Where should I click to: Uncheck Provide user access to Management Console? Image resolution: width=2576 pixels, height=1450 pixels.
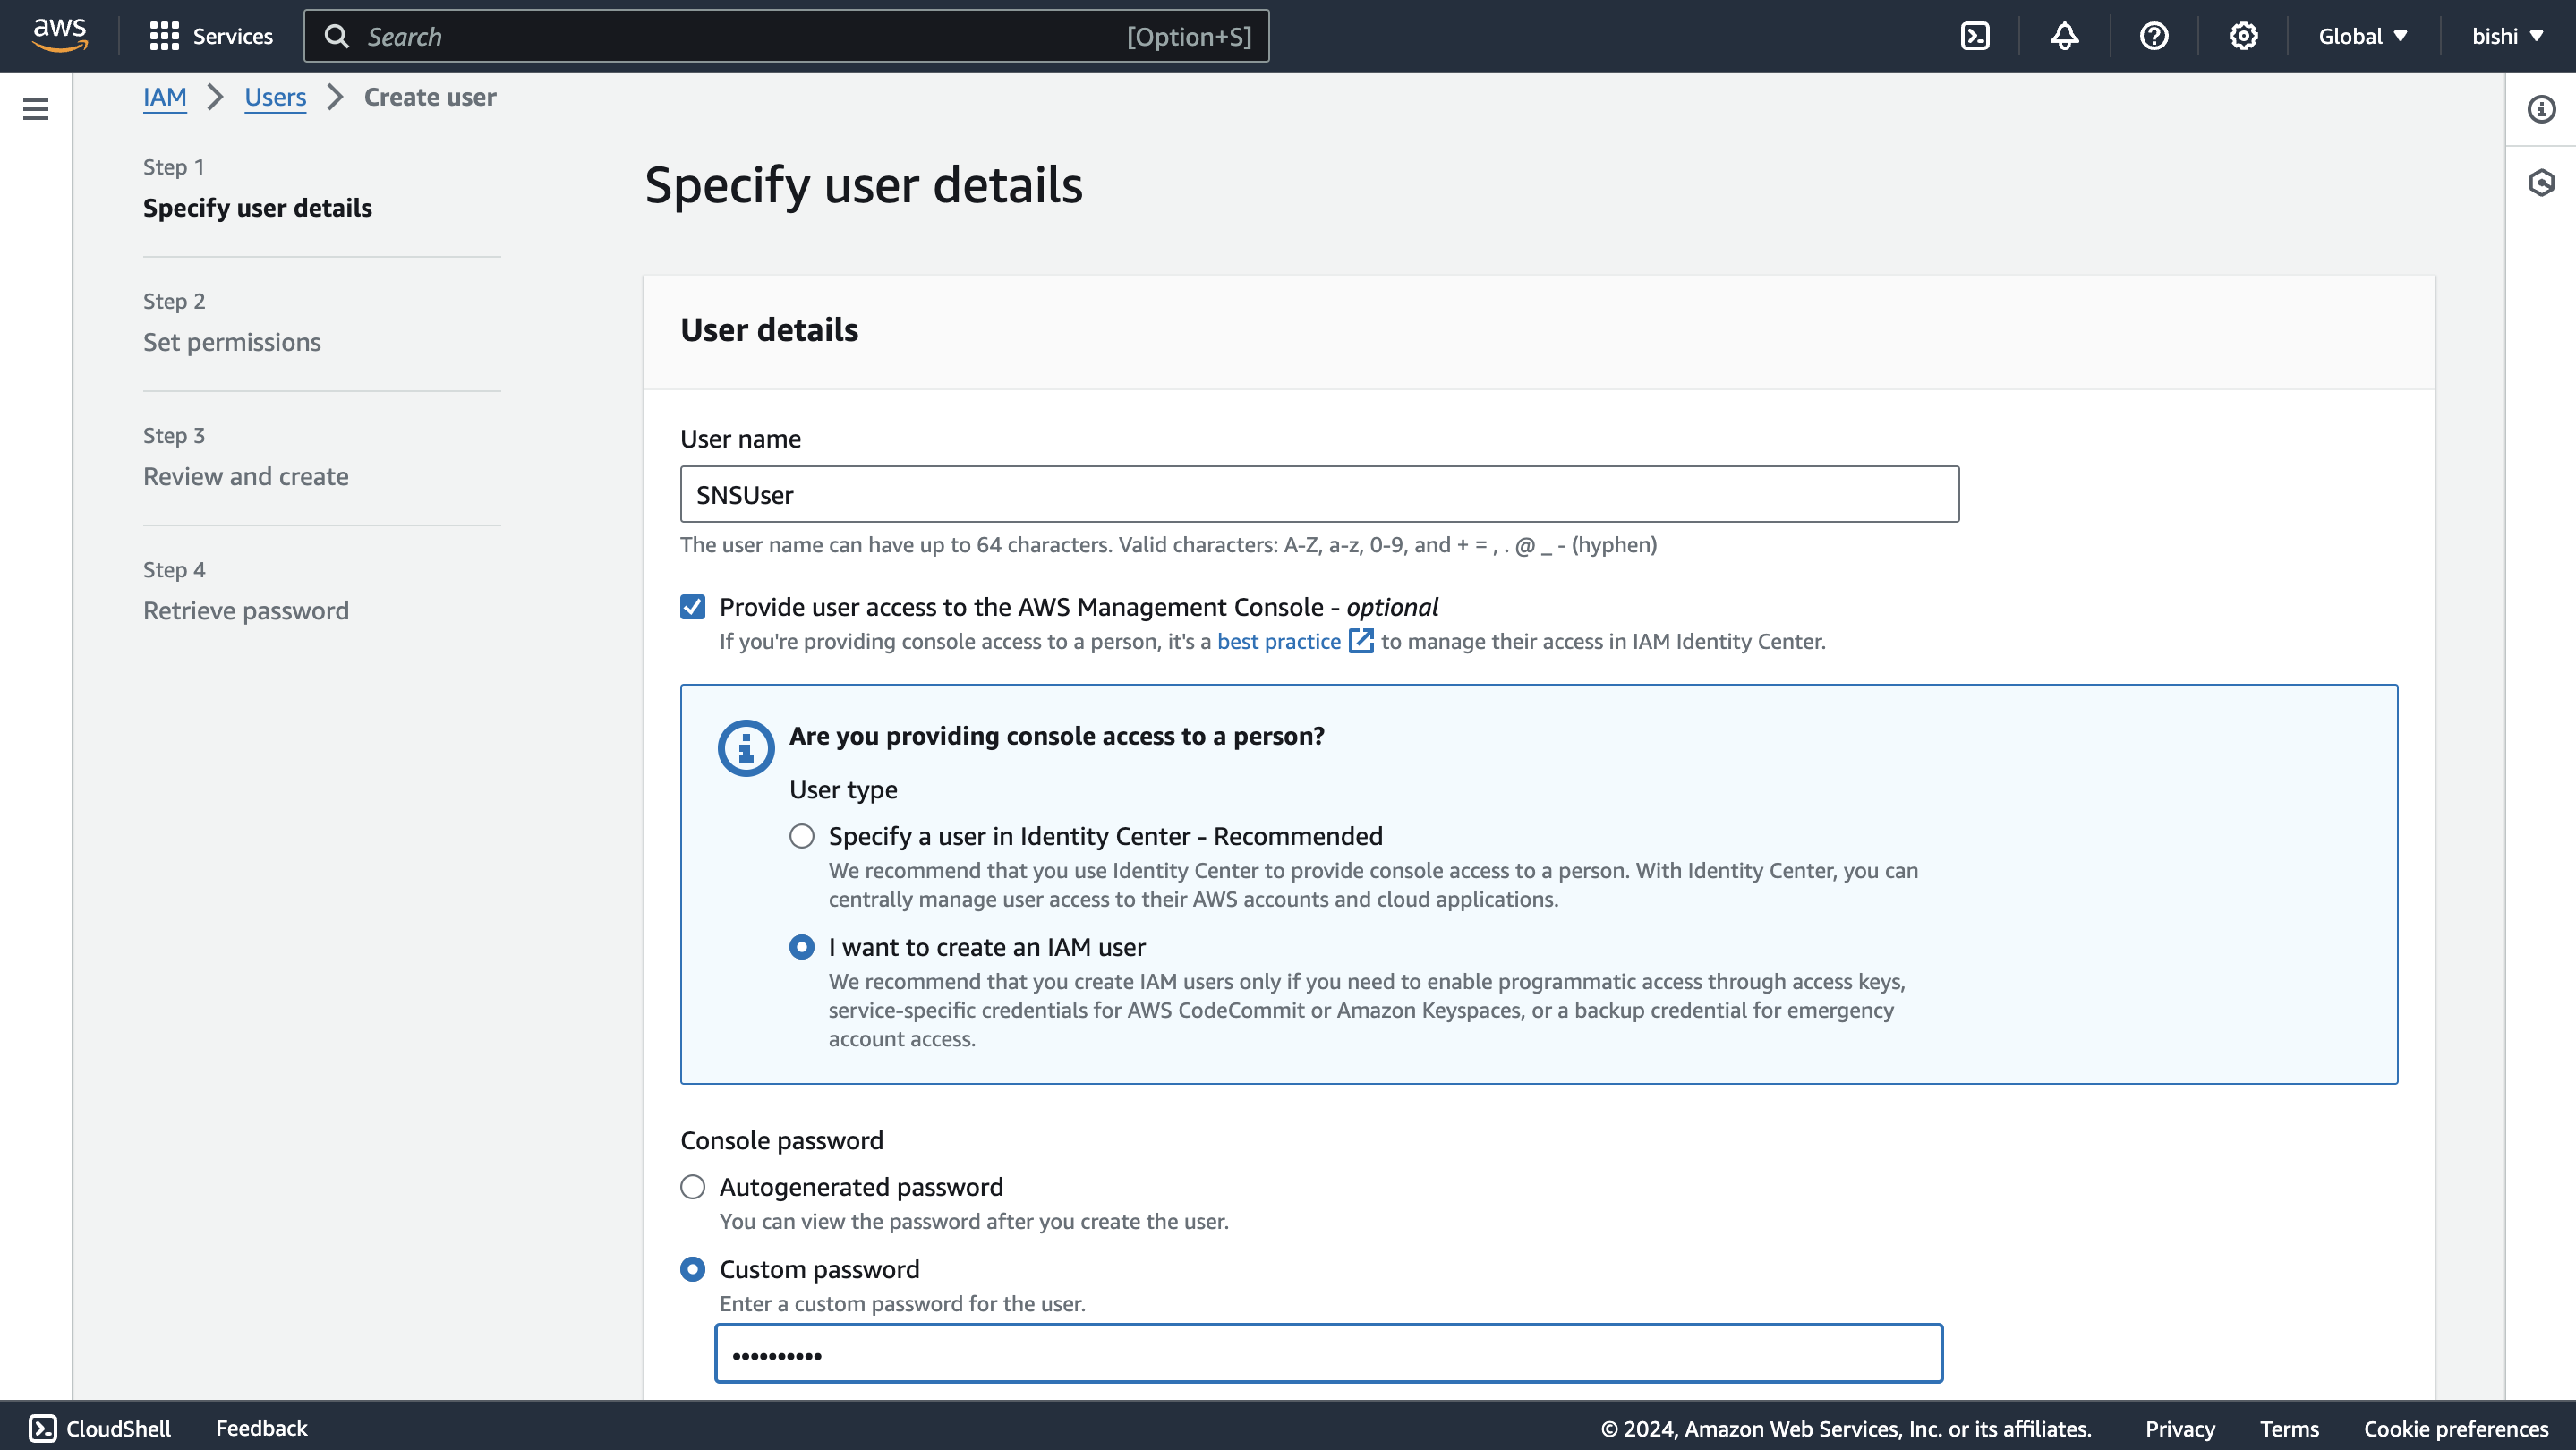tap(692, 607)
